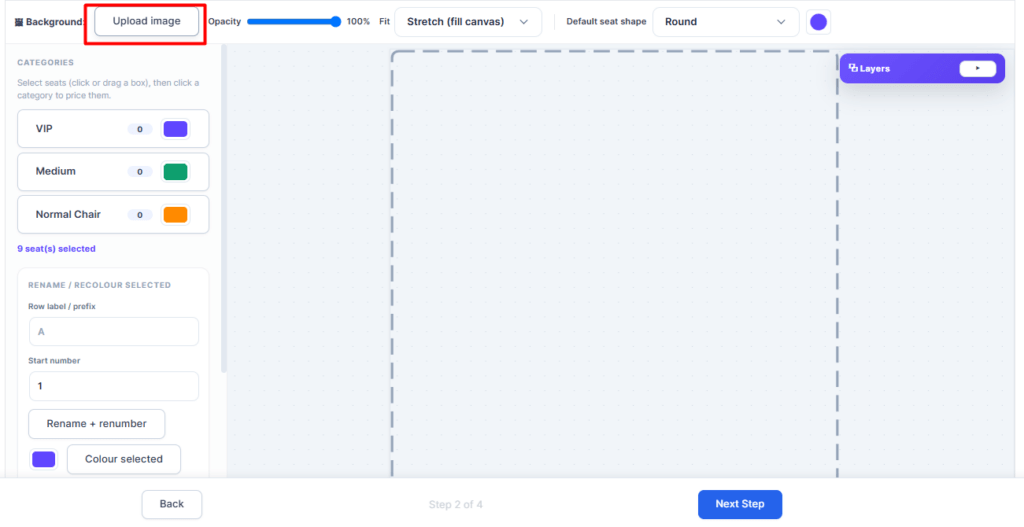Proceed with the Next Step button
Image resolution: width=1024 pixels, height=527 pixels.
[x=740, y=504]
